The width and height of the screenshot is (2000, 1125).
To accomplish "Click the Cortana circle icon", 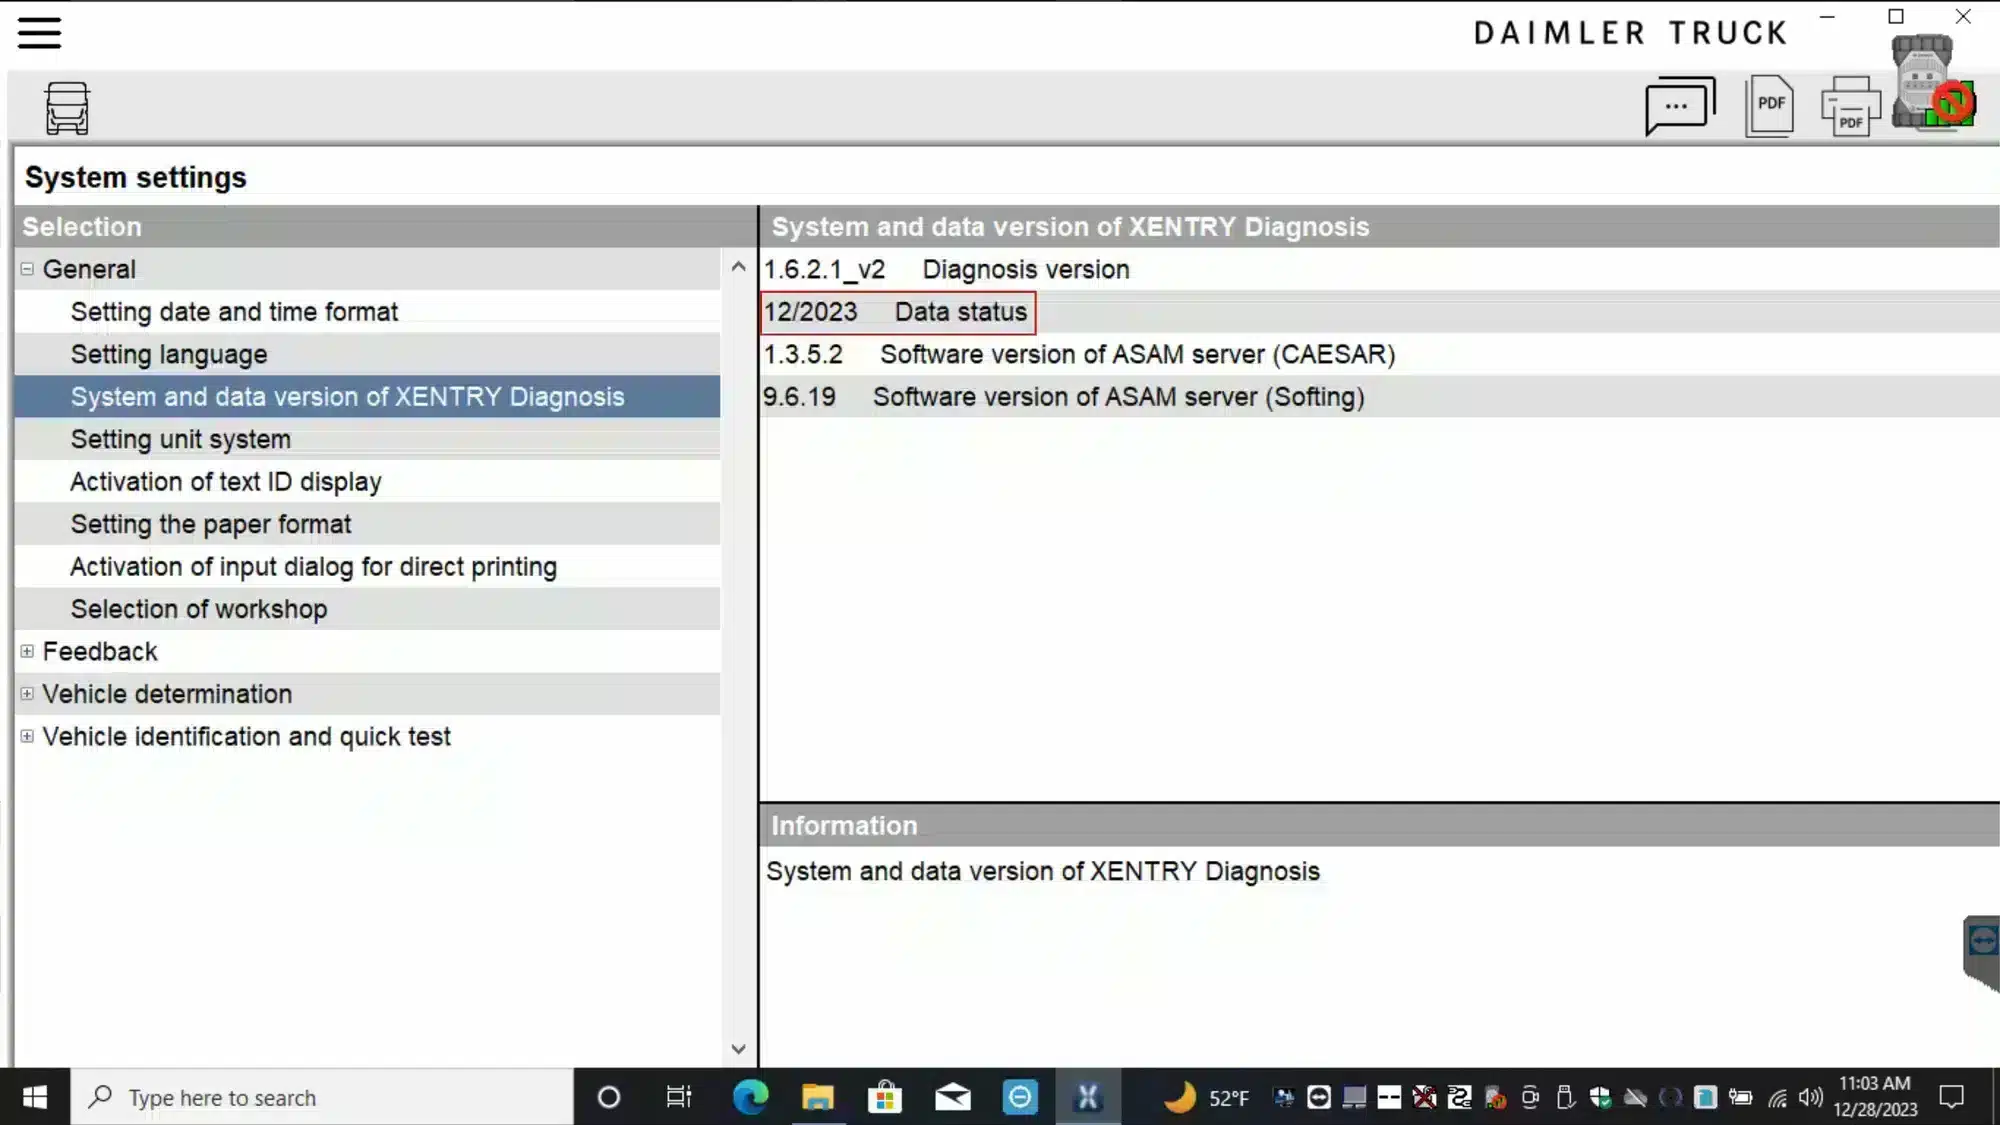I will click(608, 1097).
